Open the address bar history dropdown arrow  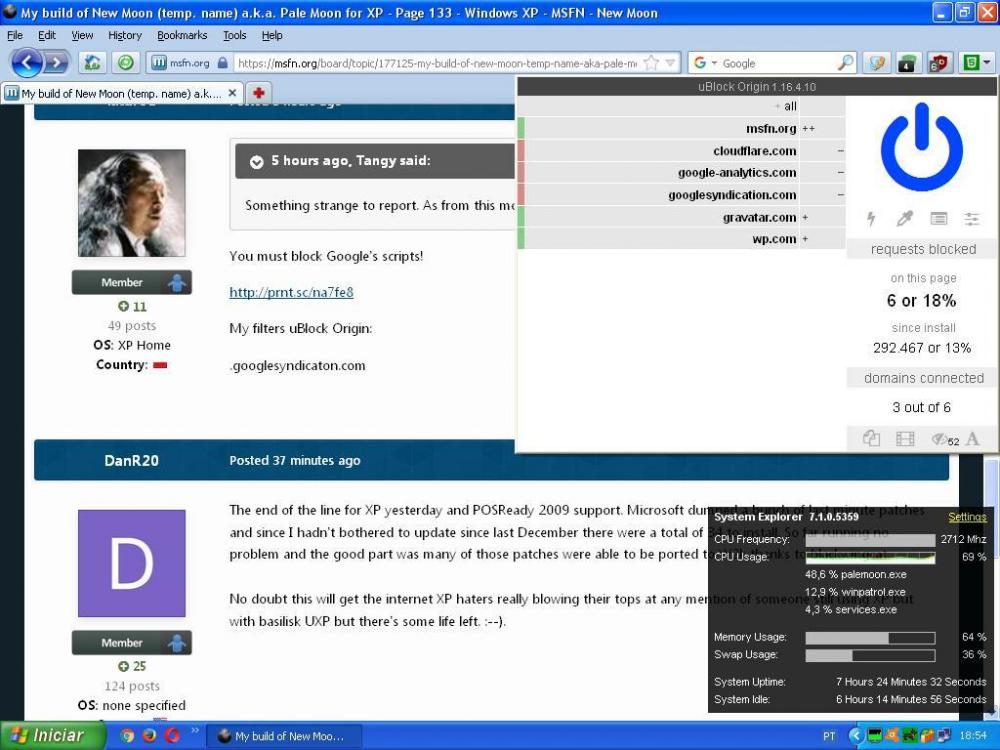(670, 62)
